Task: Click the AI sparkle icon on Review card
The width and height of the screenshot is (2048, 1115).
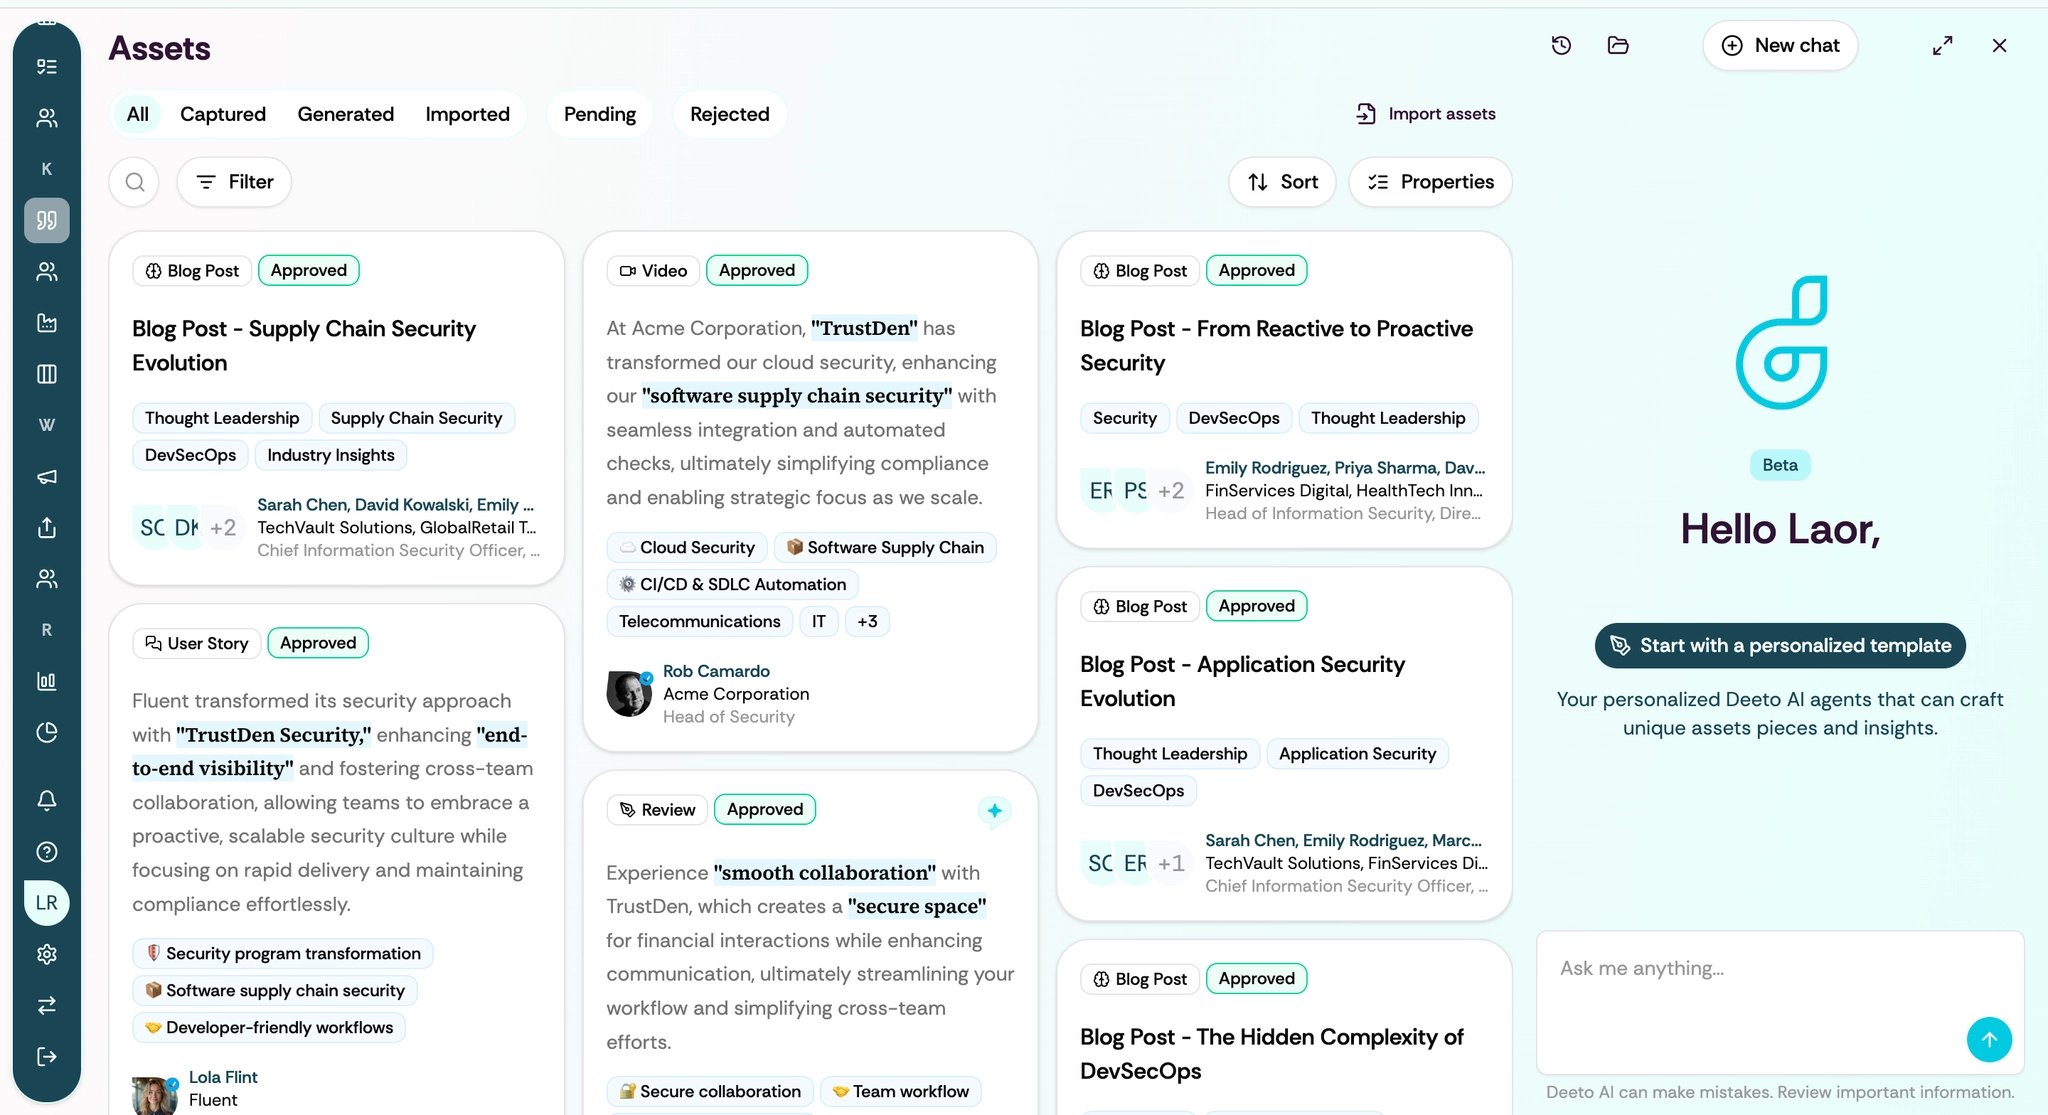Action: (994, 811)
